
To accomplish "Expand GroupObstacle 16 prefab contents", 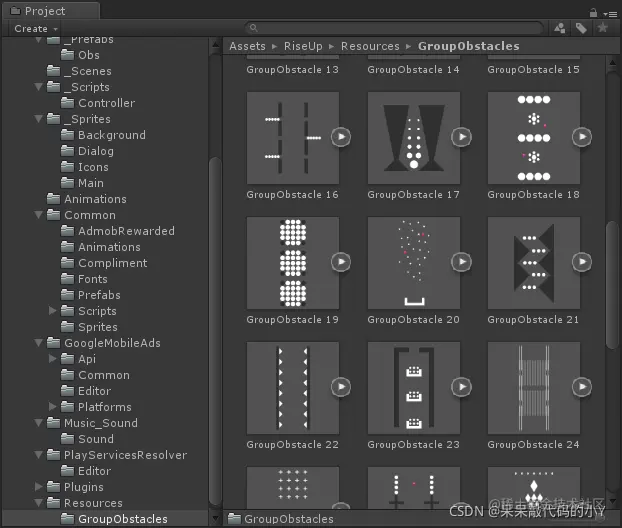I will tap(341, 137).
